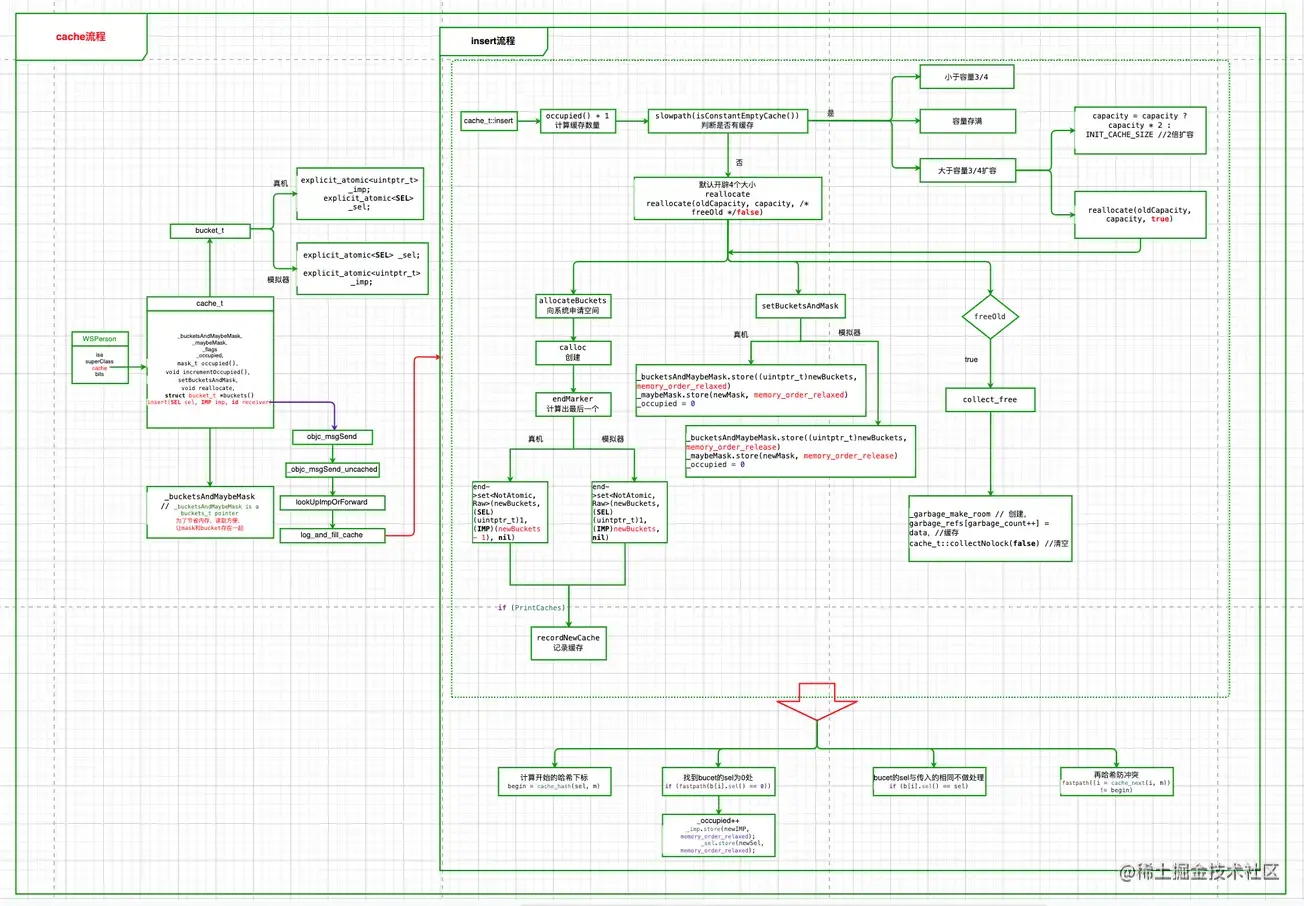Select the bucket box beginning with explicit_atomic<SEL> _sel
This screenshot has height=906, width=1304.
pos(362,268)
